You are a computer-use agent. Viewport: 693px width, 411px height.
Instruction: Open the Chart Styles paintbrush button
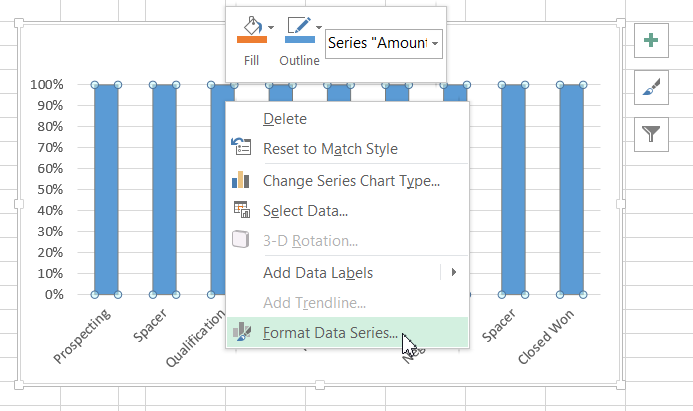652,88
